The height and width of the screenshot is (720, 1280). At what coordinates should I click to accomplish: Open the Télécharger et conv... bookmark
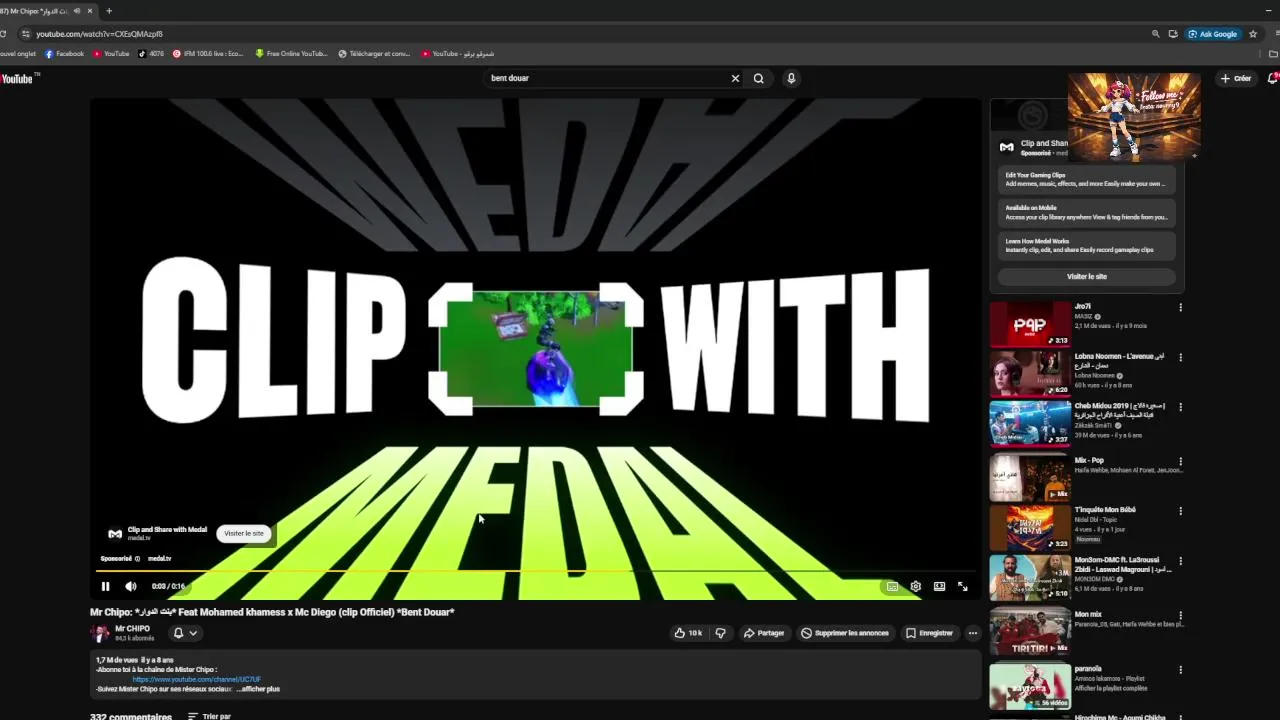tap(374, 54)
